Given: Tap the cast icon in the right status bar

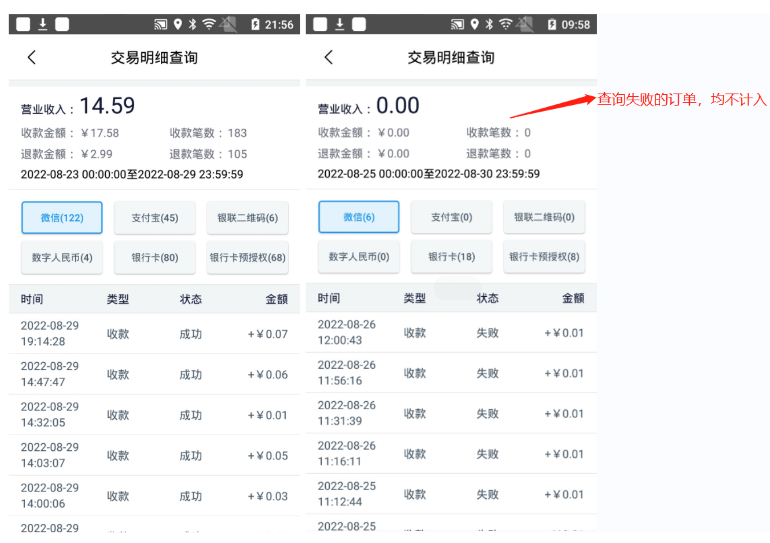Looking at the screenshot, I should (x=457, y=24).
